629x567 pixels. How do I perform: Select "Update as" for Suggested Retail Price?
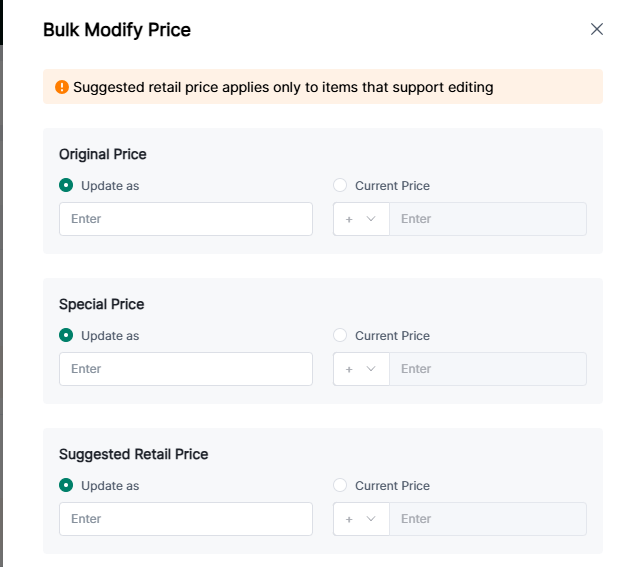click(x=67, y=485)
